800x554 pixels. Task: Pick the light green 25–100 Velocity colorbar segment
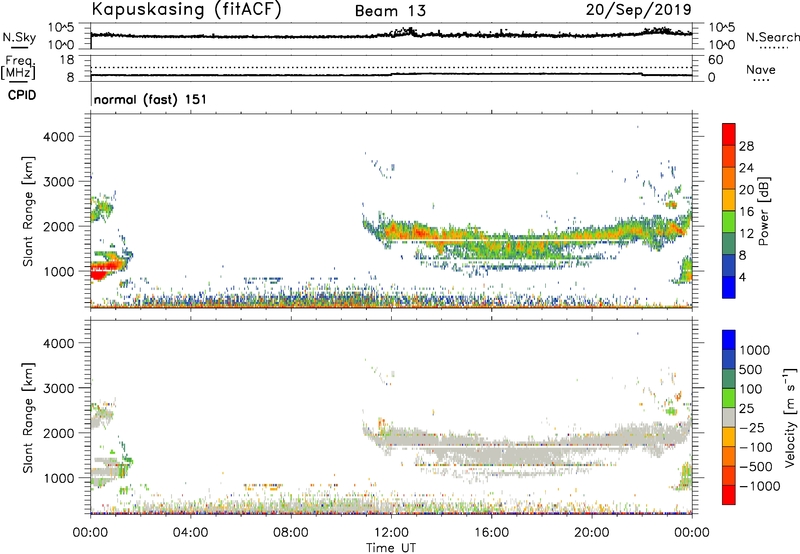coord(729,398)
